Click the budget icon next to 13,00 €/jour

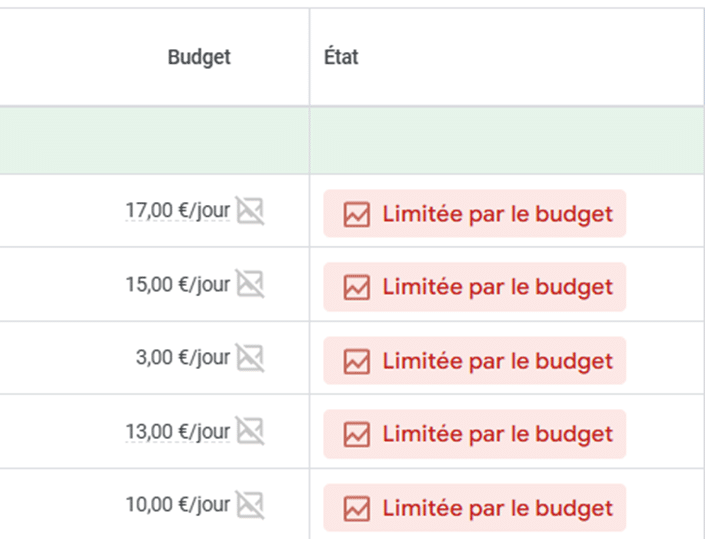tap(250, 432)
